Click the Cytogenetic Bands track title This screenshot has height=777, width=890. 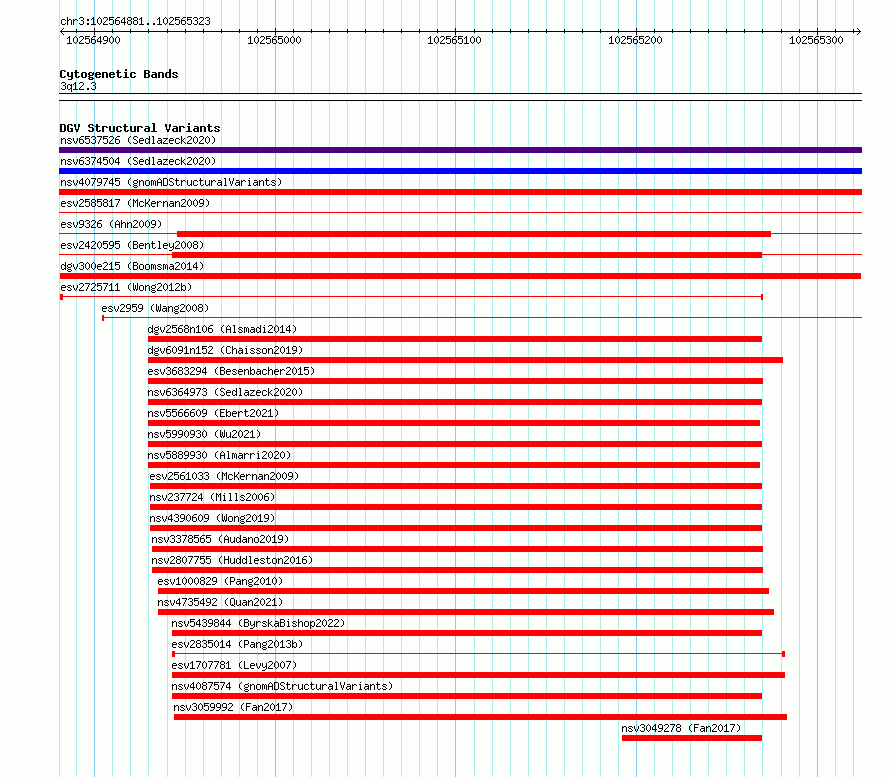[x=119, y=74]
